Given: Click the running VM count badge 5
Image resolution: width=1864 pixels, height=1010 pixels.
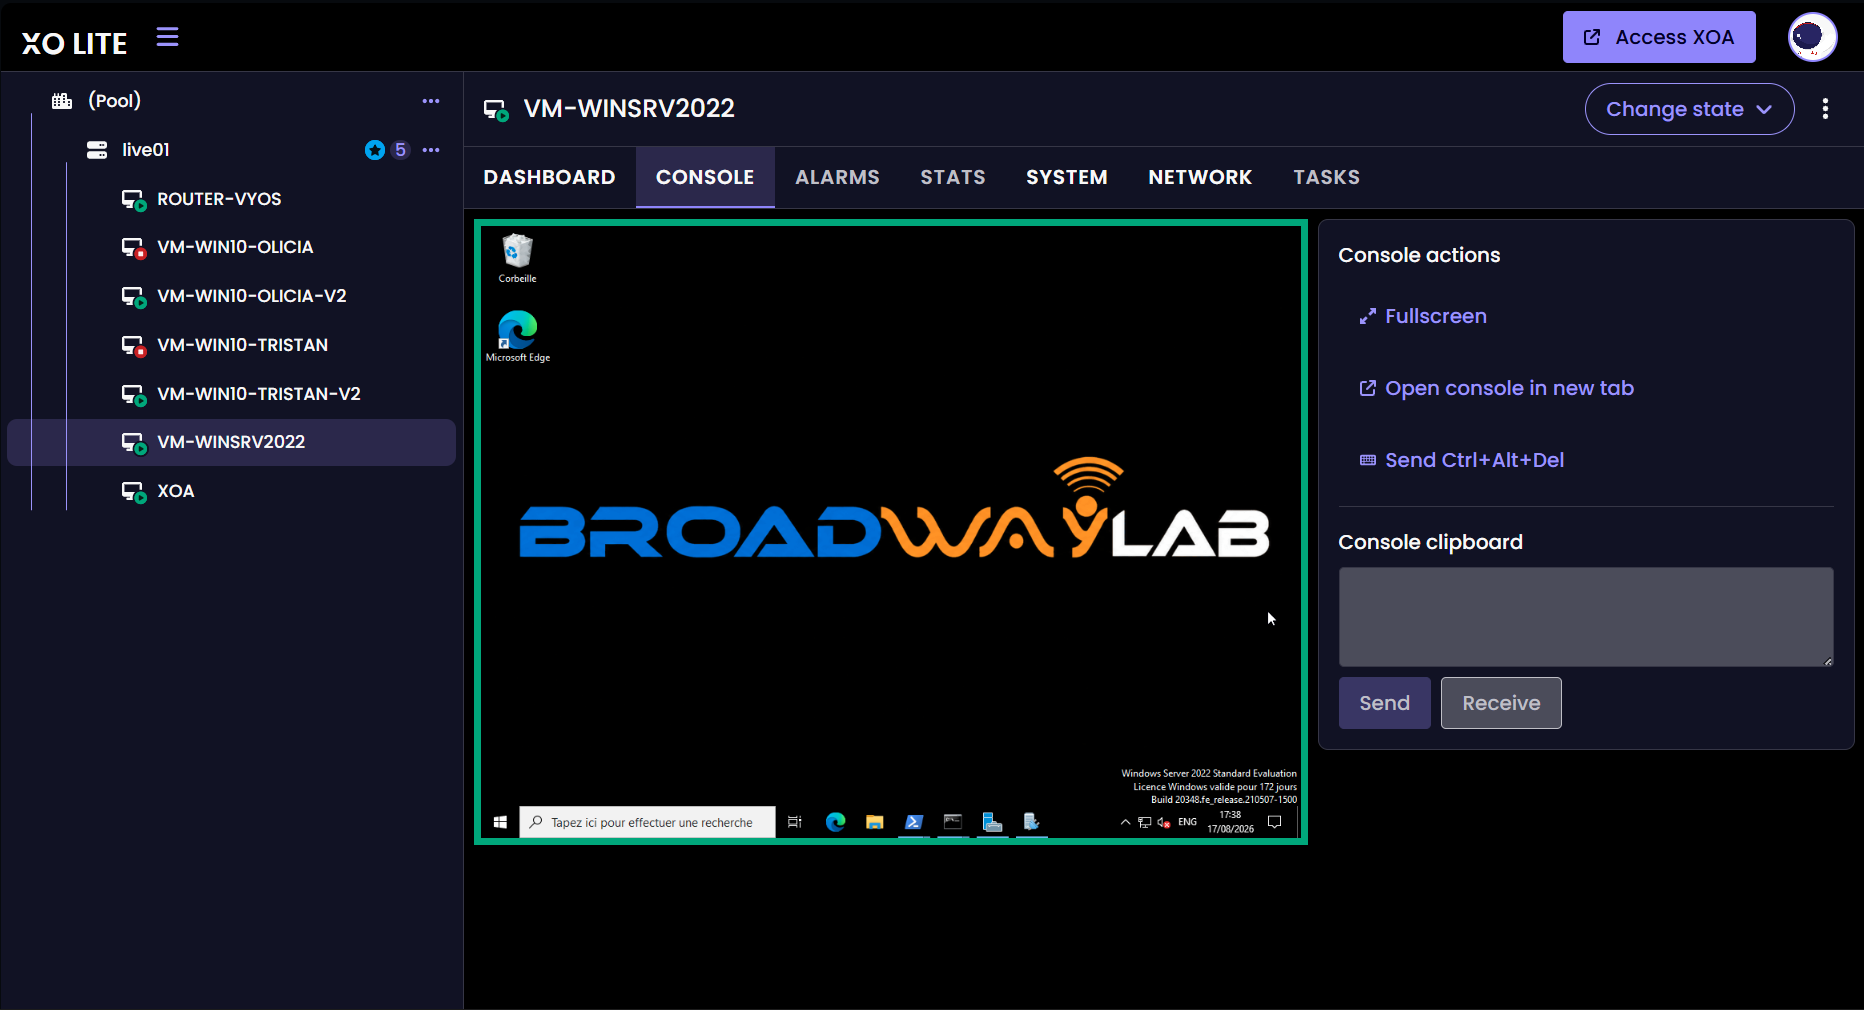Looking at the screenshot, I should coord(400,150).
